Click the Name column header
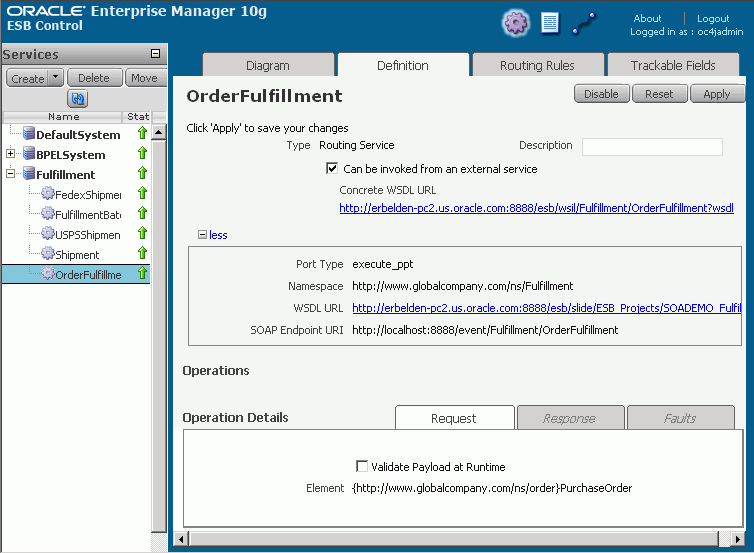The image size is (754, 553). 63,116
